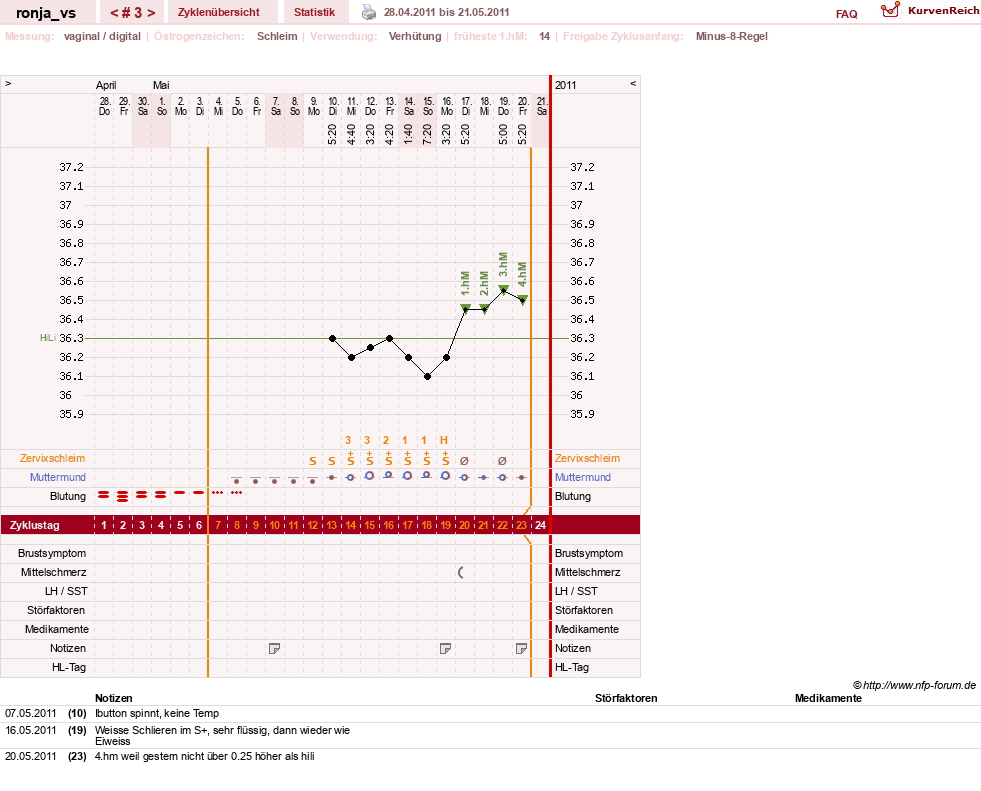Click the light Blutung dash on day 5

pos(180,492)
